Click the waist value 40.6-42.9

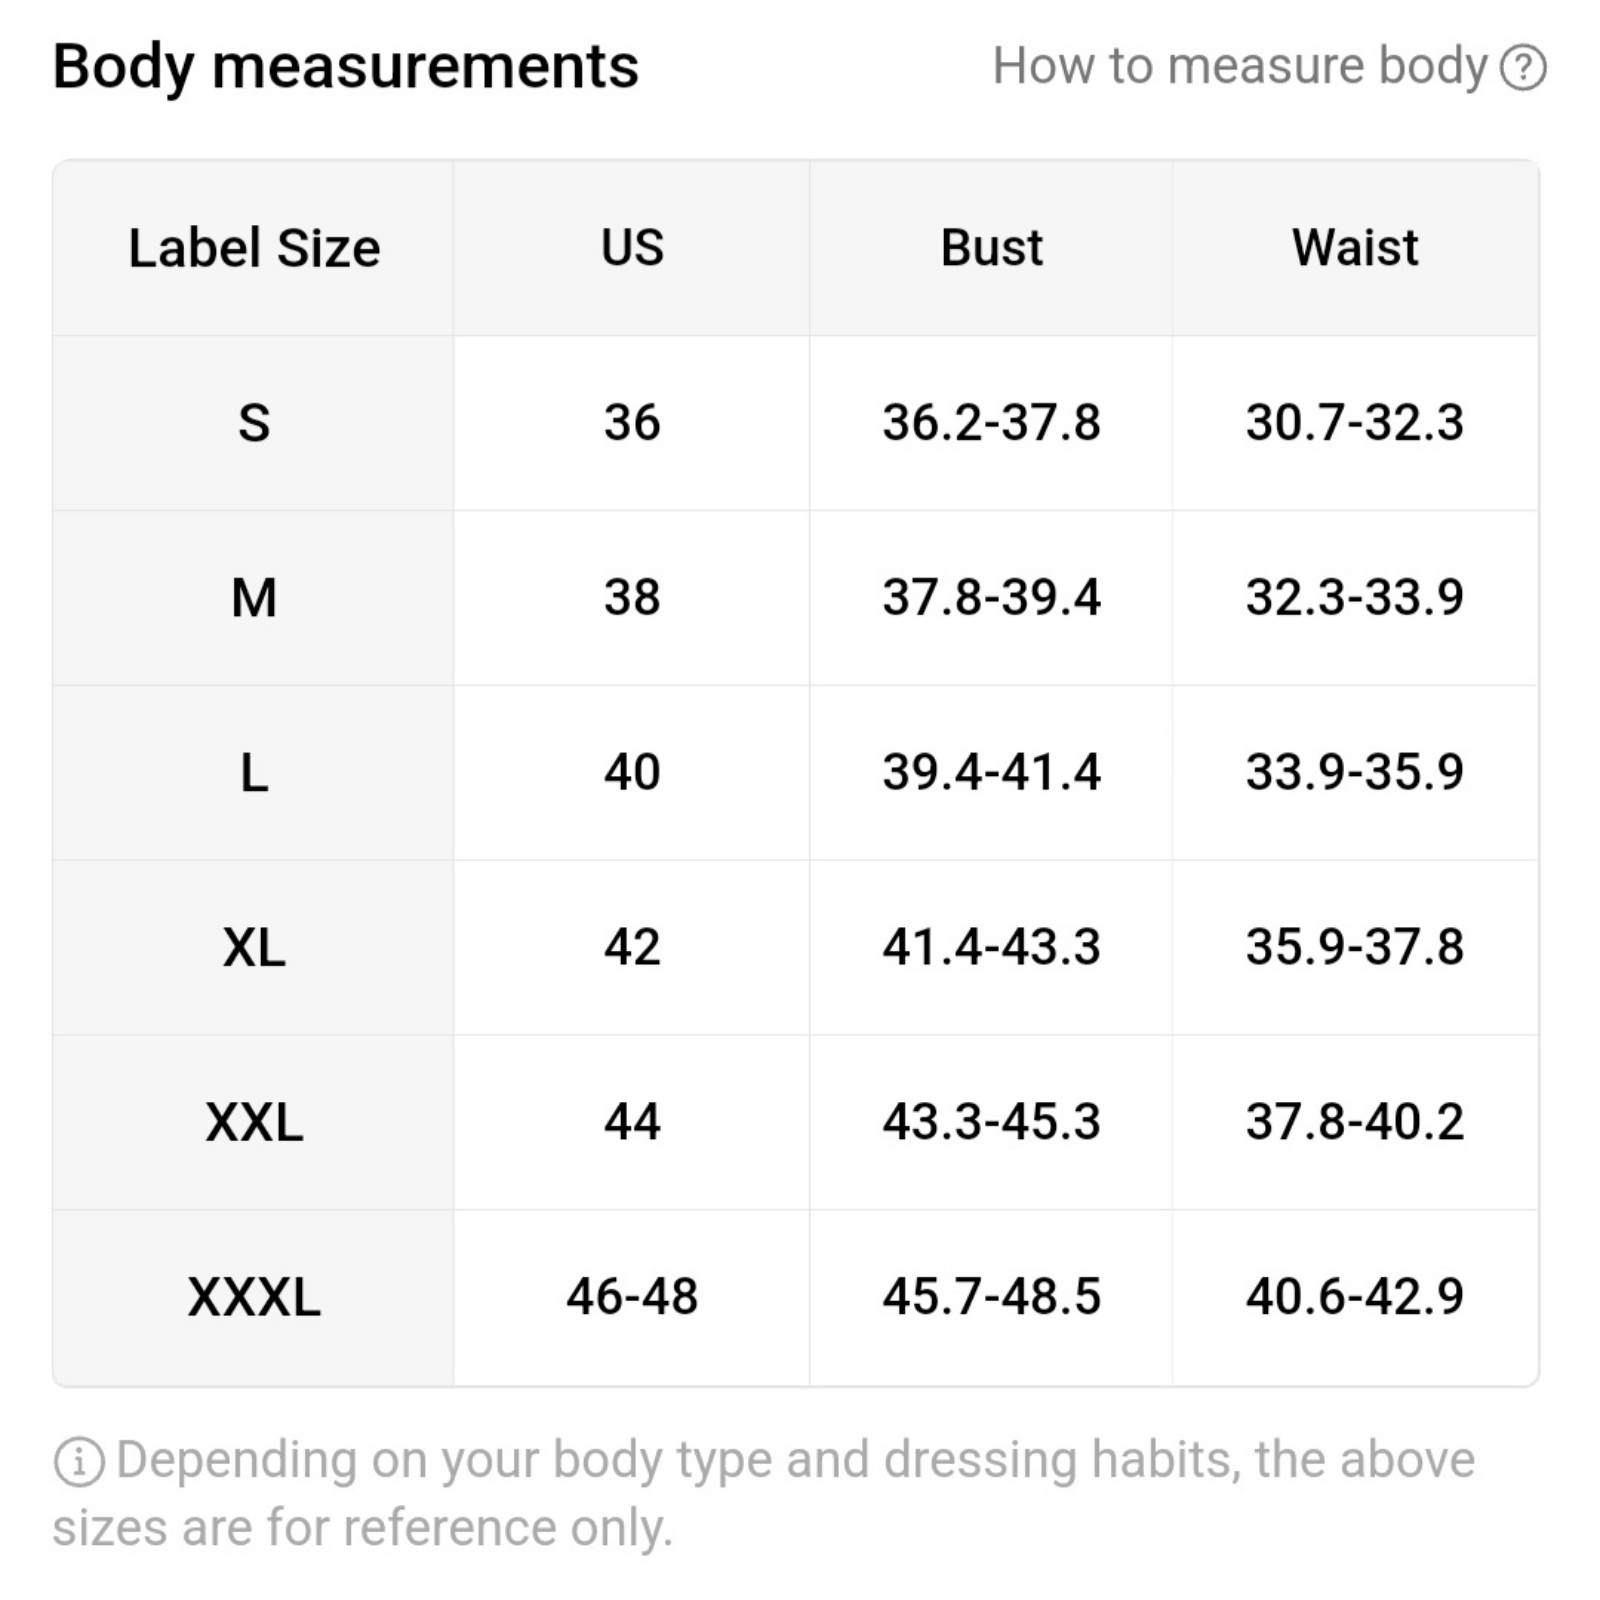1355,1298
